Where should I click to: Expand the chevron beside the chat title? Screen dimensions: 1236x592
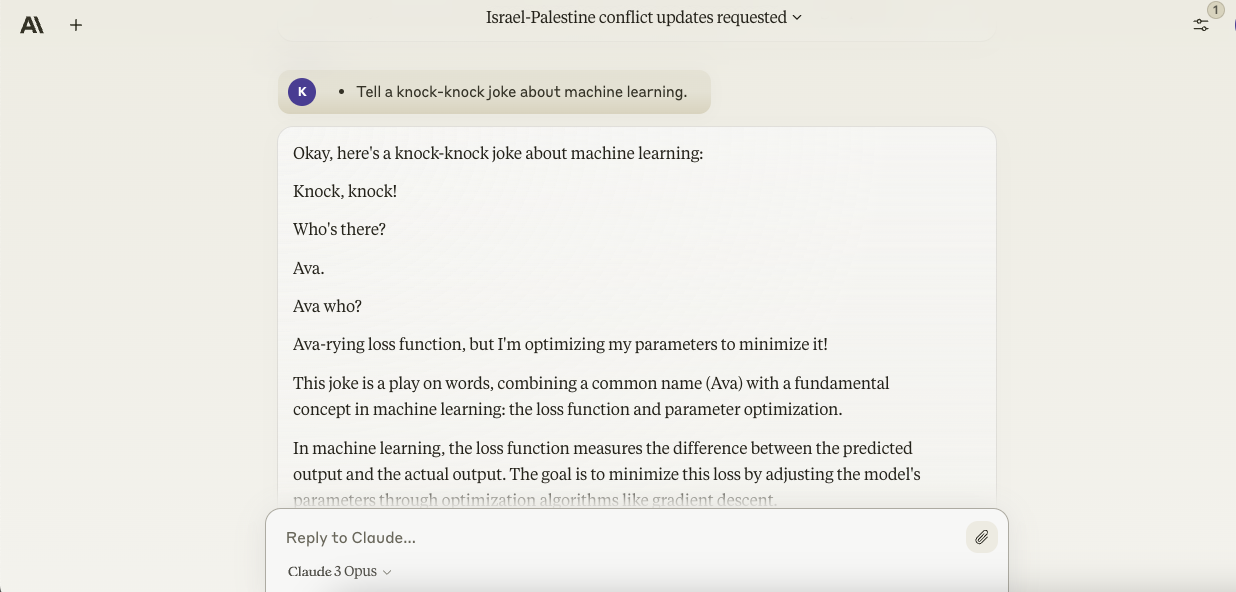click(x=797, y=17)
